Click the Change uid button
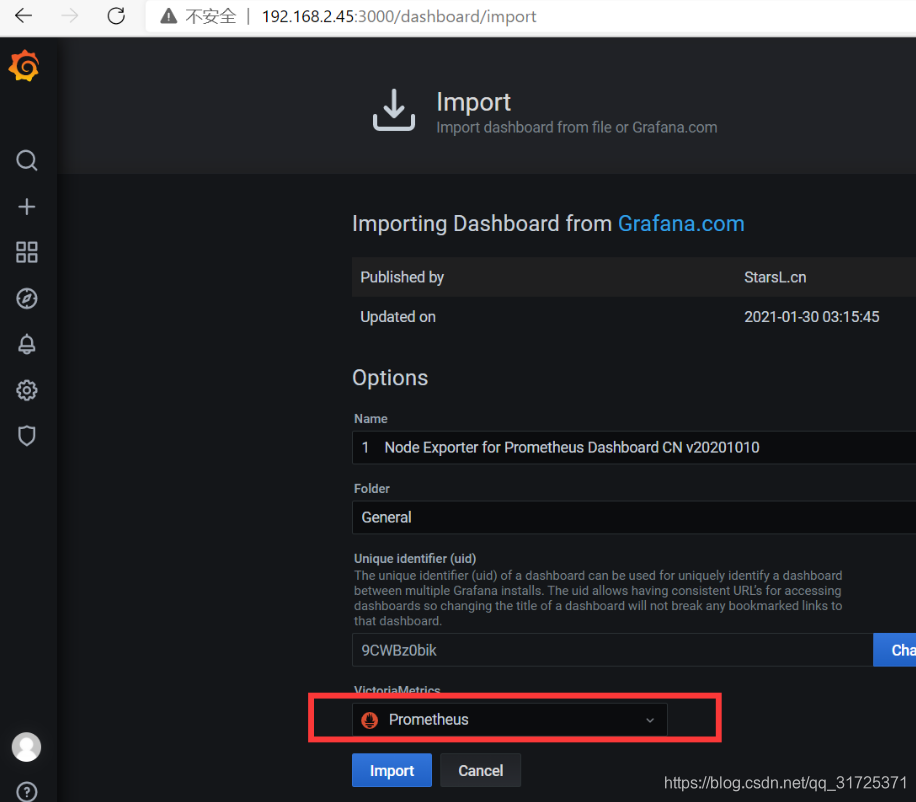The image size is (916, 802). 894,650
